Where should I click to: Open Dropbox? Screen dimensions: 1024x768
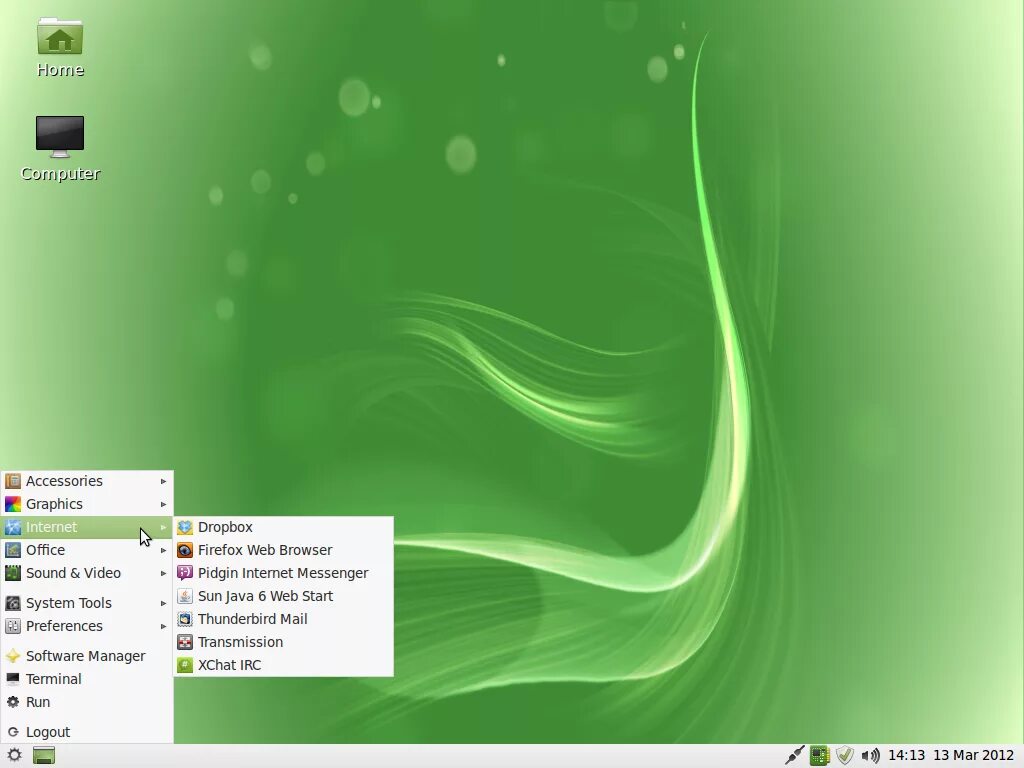[225, 527]
